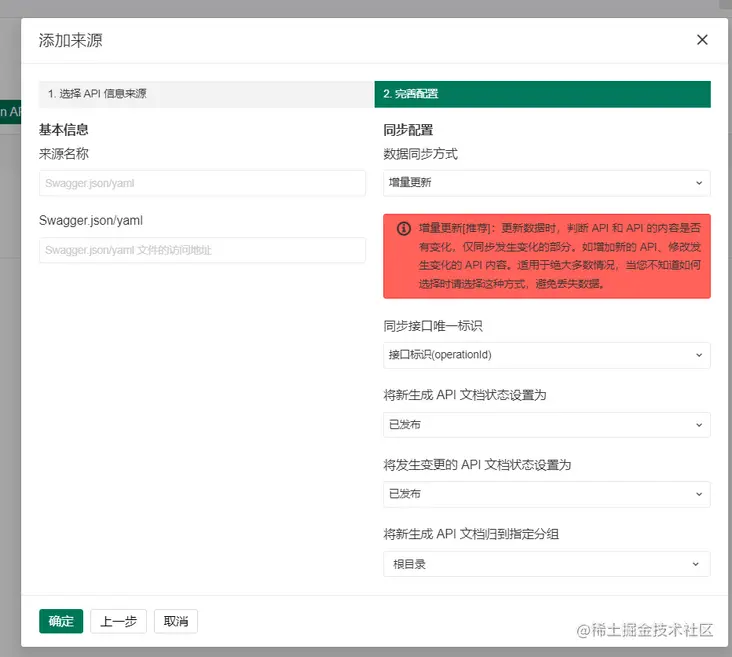Focus the 来源名称 input field
This screenshot has width=732, height=657.
click(202, 183)
